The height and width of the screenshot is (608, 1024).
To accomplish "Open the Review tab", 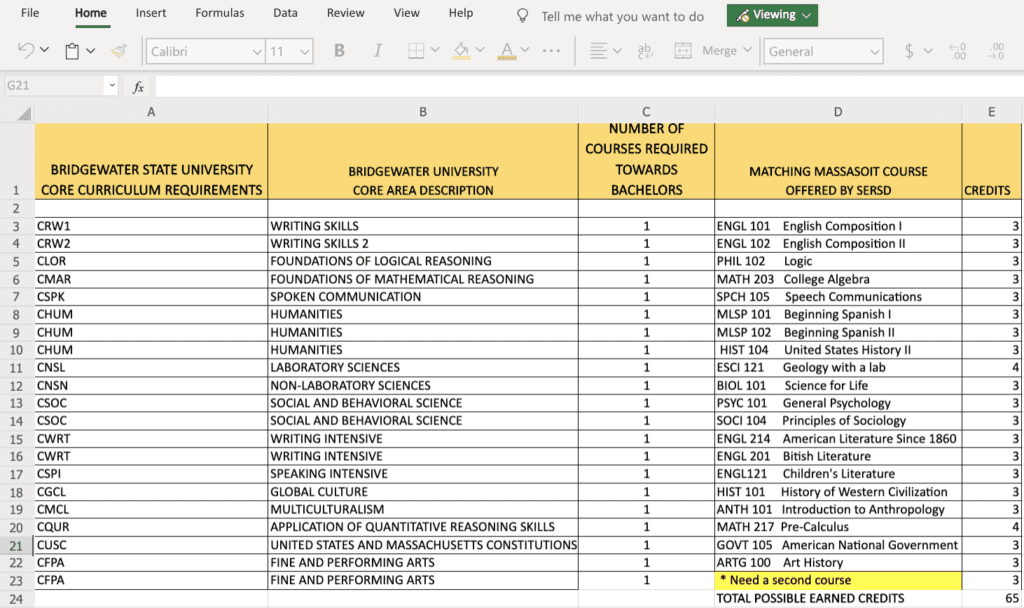I will click(345, 13).
